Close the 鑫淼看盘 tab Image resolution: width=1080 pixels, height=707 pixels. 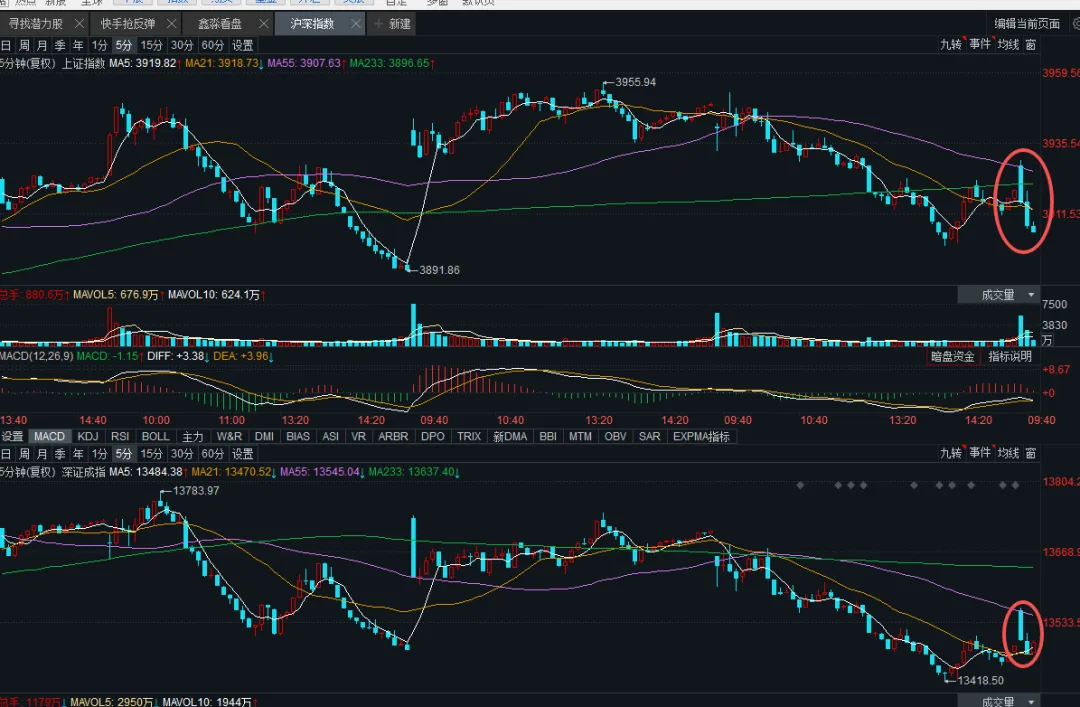[263, 24]
